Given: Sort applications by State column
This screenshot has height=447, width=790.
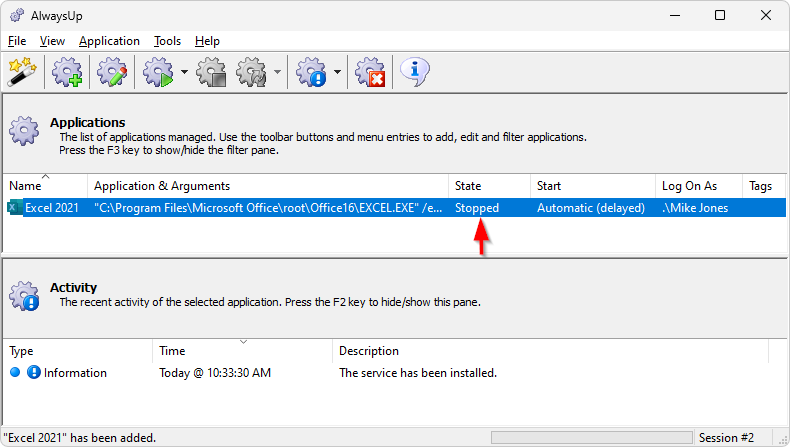Looking at the screenshot, I should [x=489, y=186].
